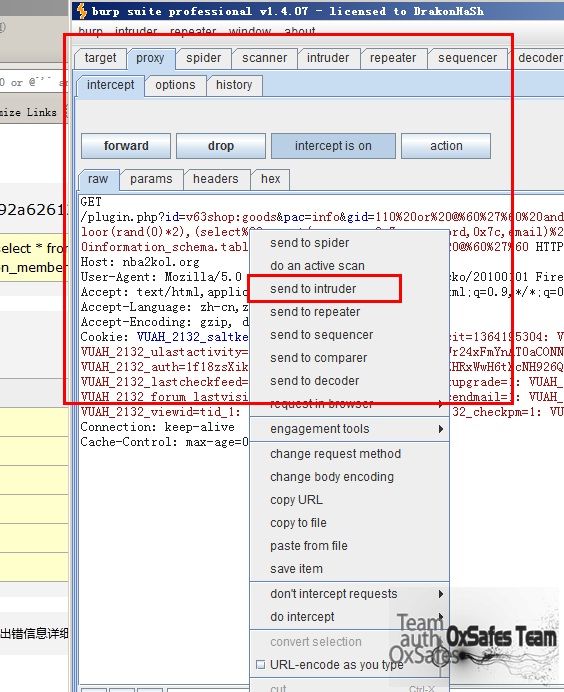Screen dimensions: 564x692
Task: Choose 'send to intruder'
Action: click(x=349, y=289)
